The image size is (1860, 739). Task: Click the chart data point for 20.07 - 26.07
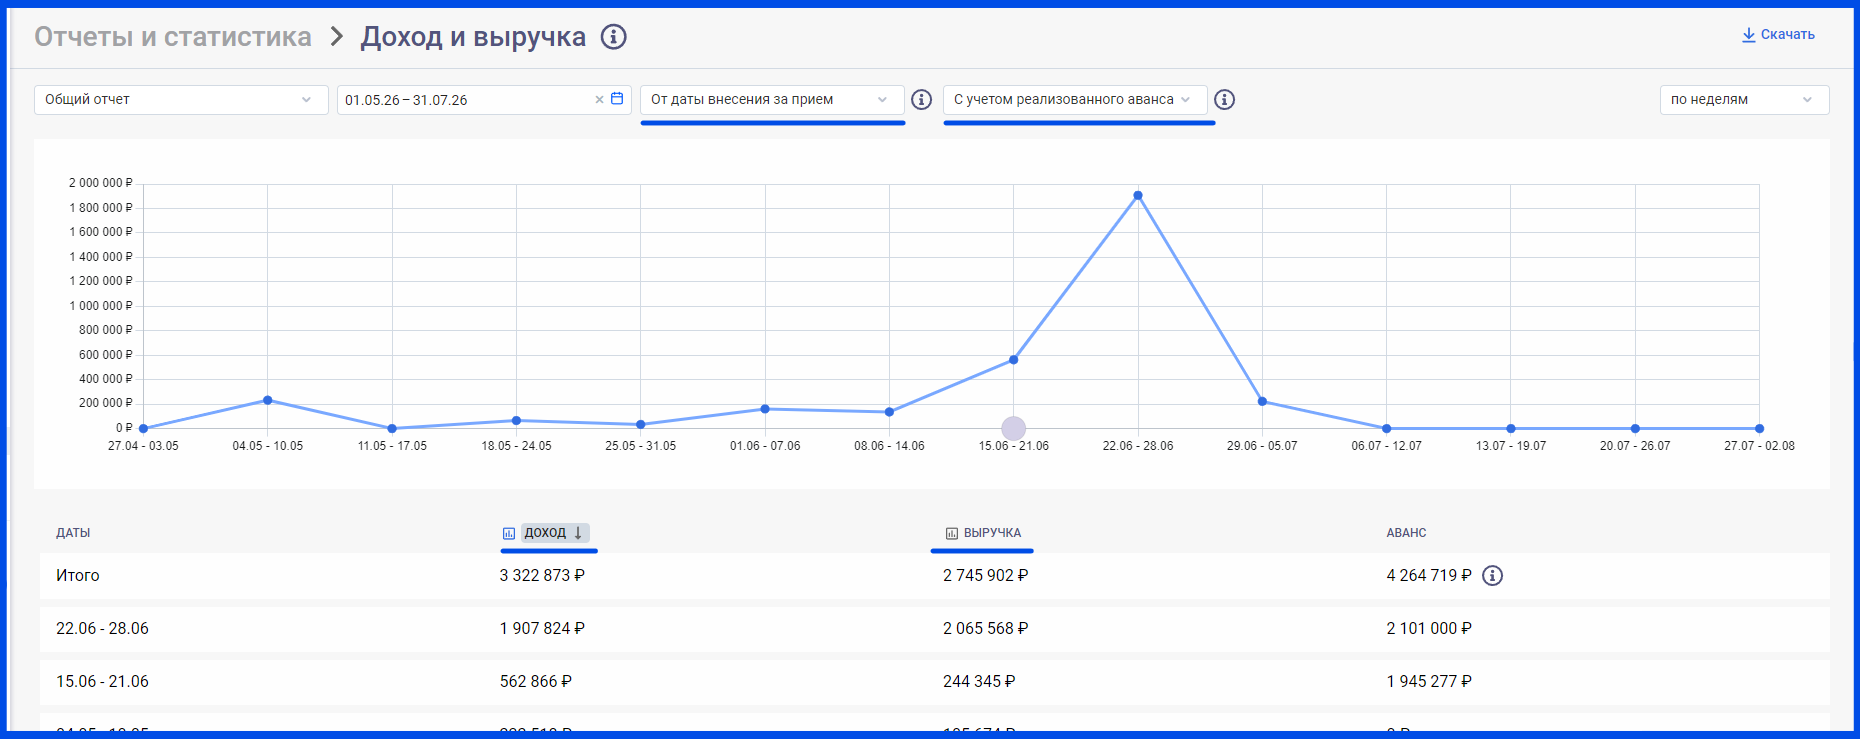(x=1635, y=429)
